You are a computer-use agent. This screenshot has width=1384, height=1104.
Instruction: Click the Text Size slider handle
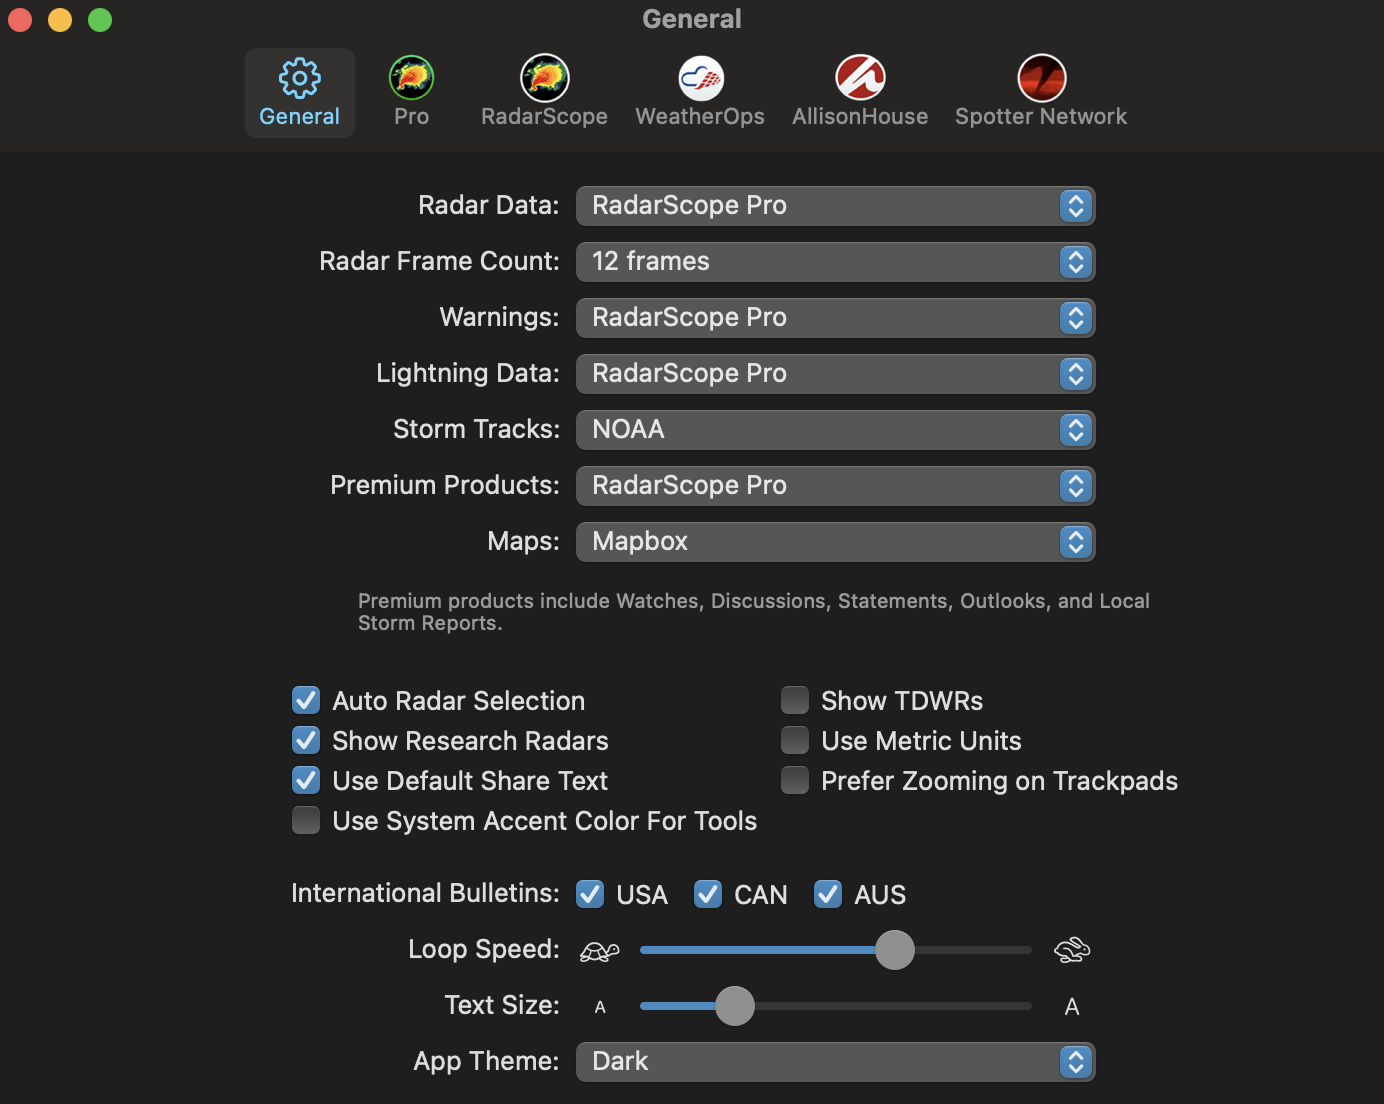pos(737,1006)
